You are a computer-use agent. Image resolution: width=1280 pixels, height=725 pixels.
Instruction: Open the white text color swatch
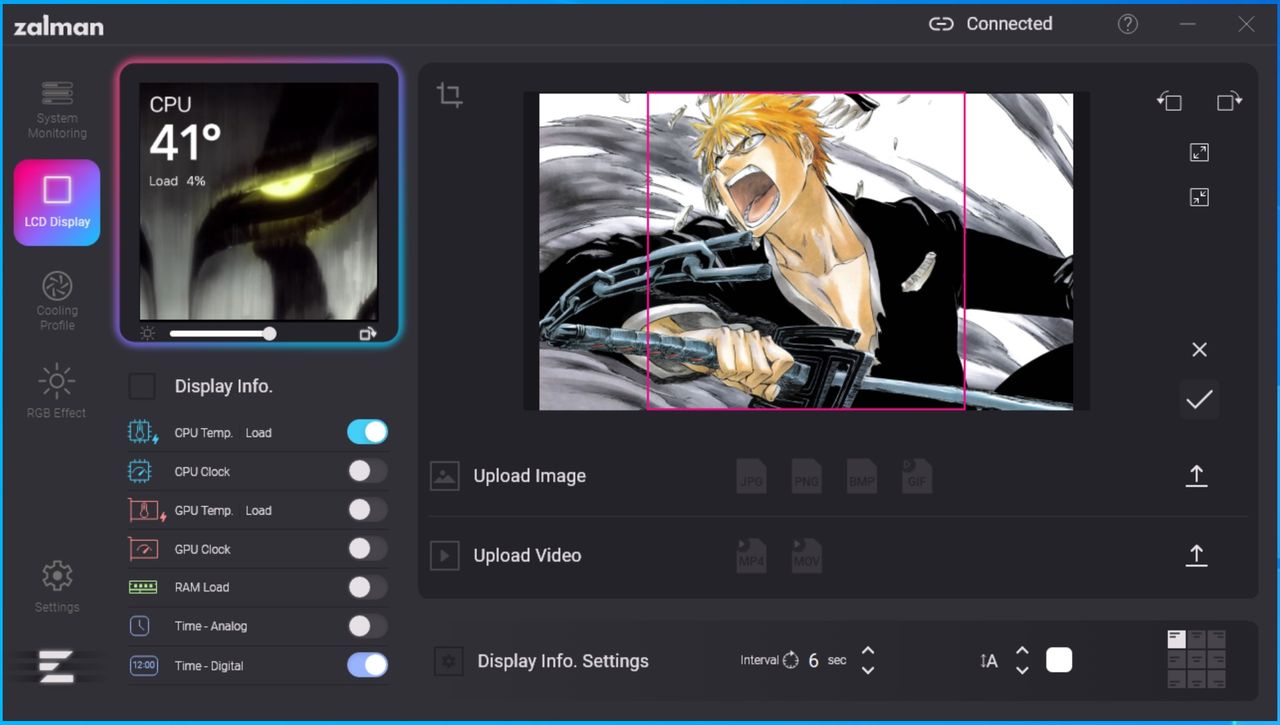[x=1059, y=660]
